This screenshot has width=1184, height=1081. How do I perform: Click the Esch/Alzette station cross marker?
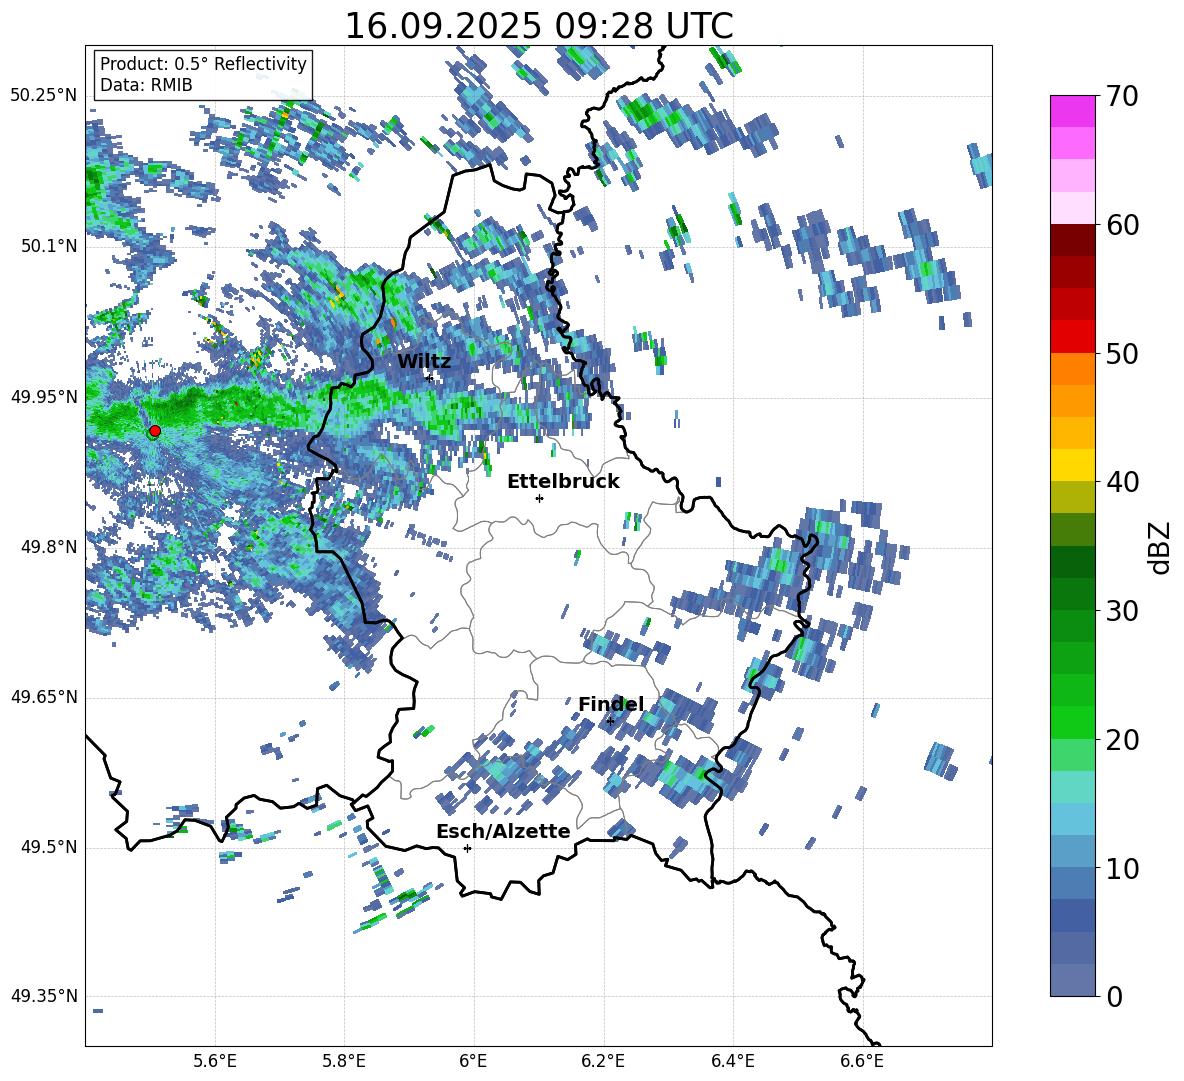467,848
